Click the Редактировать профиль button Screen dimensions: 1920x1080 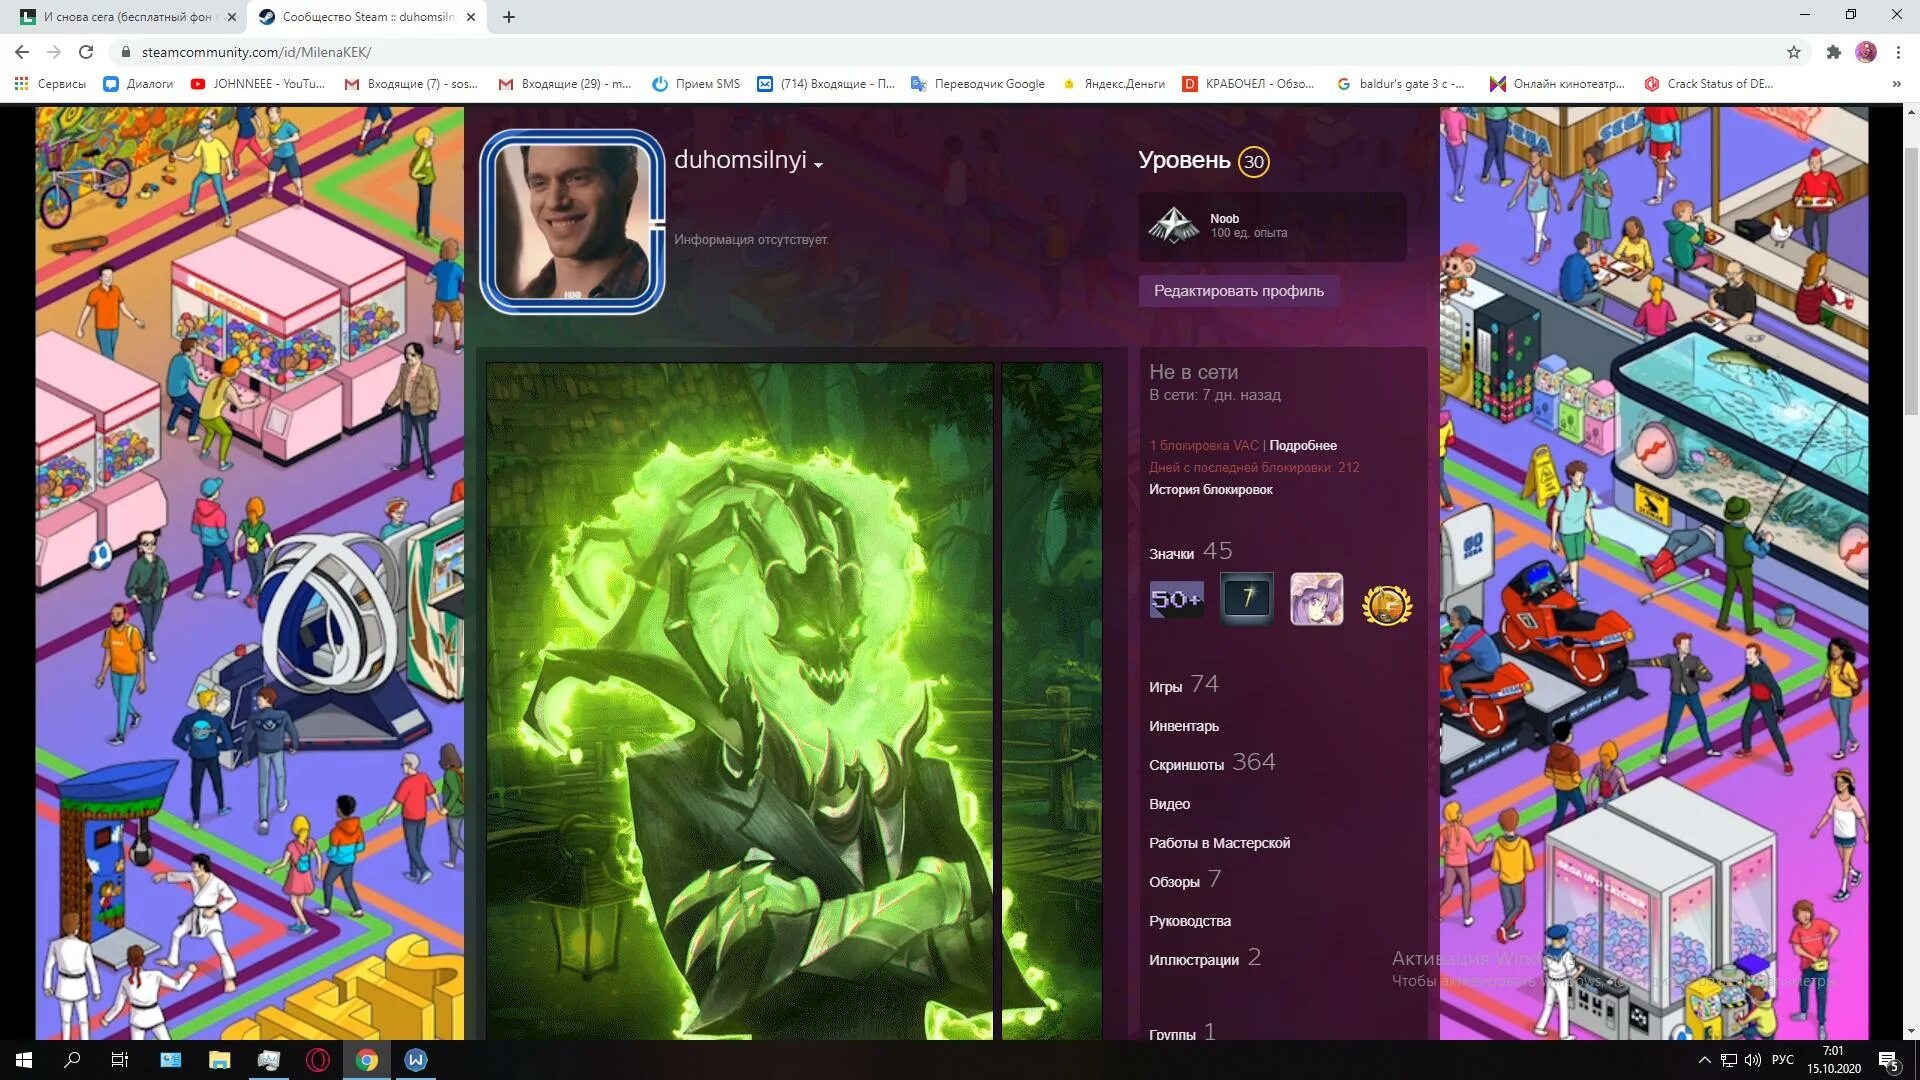click(x=1239, y=291)
